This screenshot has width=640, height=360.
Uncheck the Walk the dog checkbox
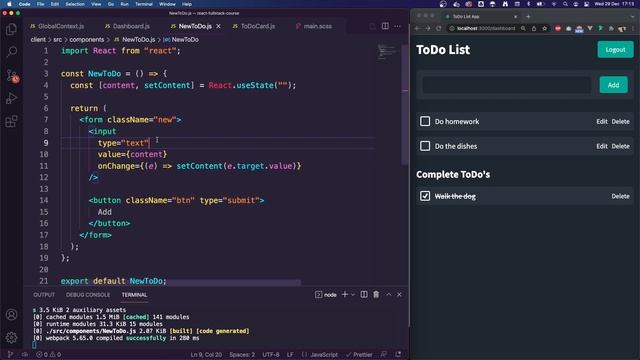(x=425, y=196)
